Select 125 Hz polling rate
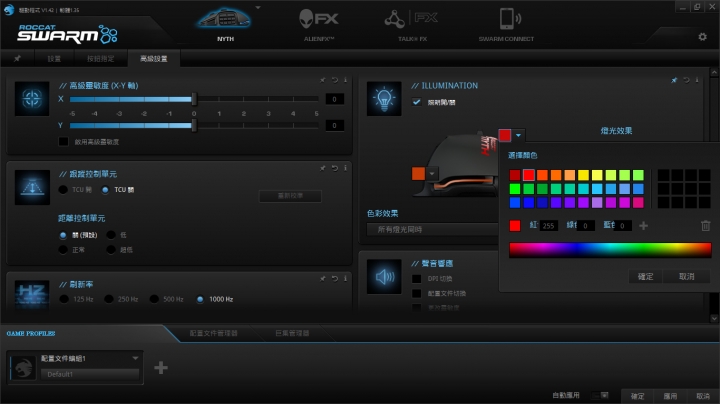Image resolution: width=720 pixels, height=404 pixels. (x=64, y=299)
